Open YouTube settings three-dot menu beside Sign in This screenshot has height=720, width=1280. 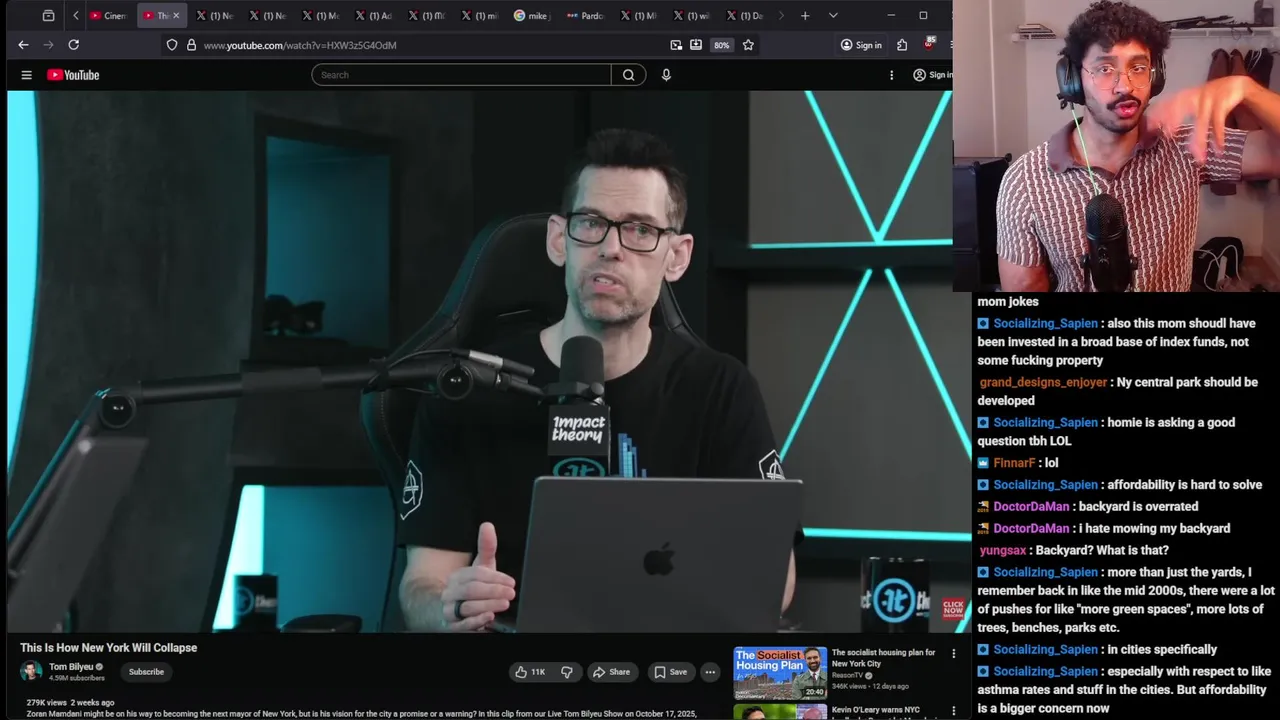pos(891,75)
